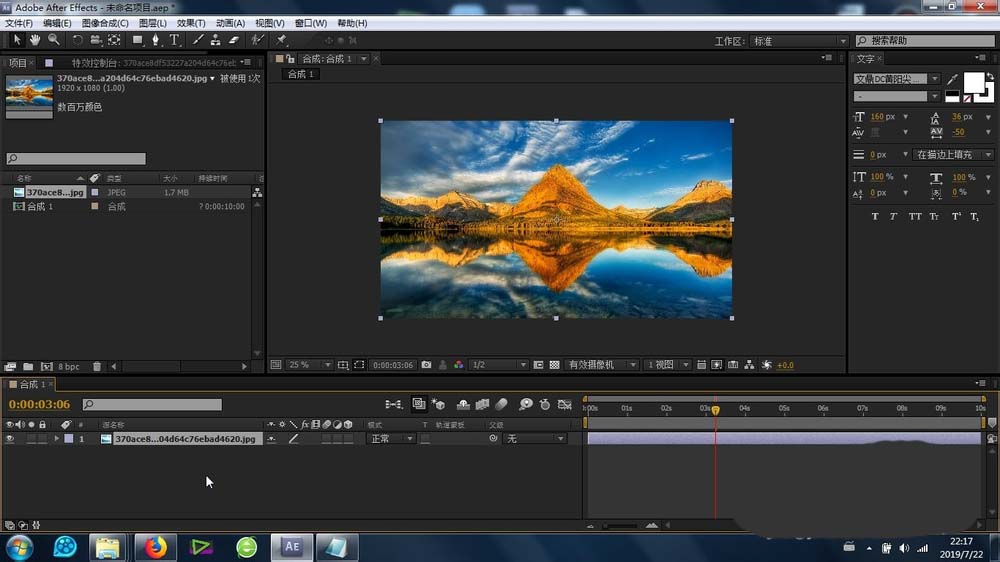Select the Zoom magnifier tool
Image resolution: width=1000 pixels, height=562 pixels.
(53, 40)
